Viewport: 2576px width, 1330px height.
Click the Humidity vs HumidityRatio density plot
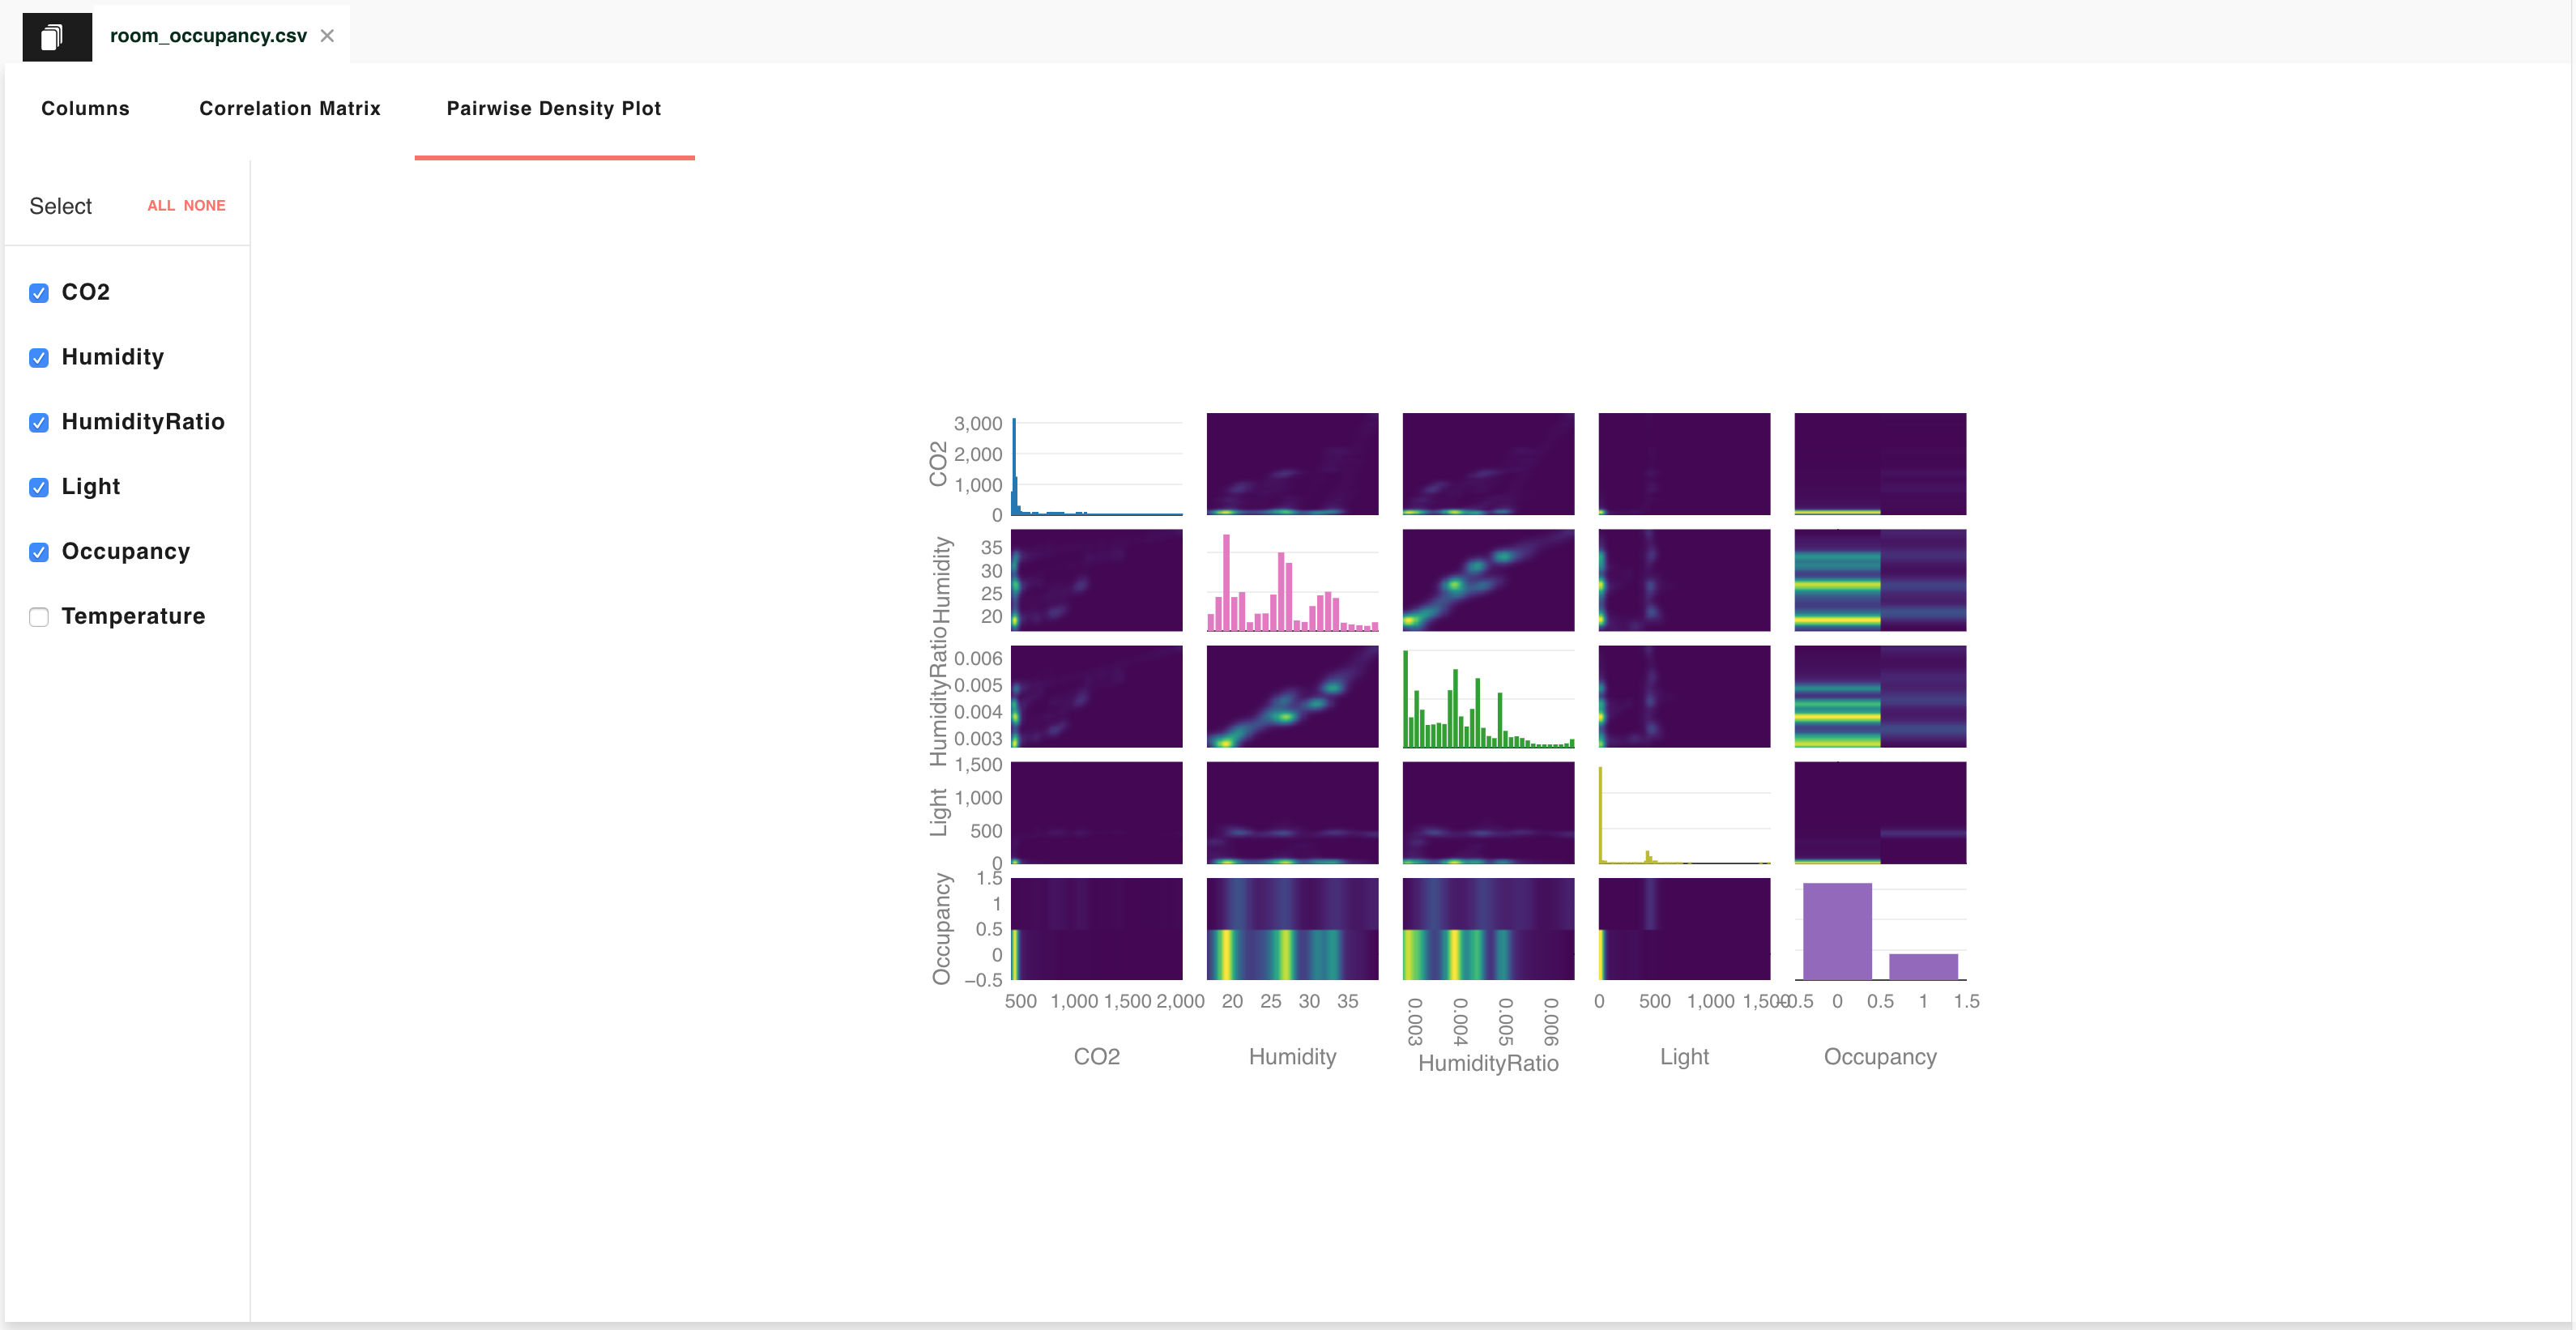(x=1488, y=581)
